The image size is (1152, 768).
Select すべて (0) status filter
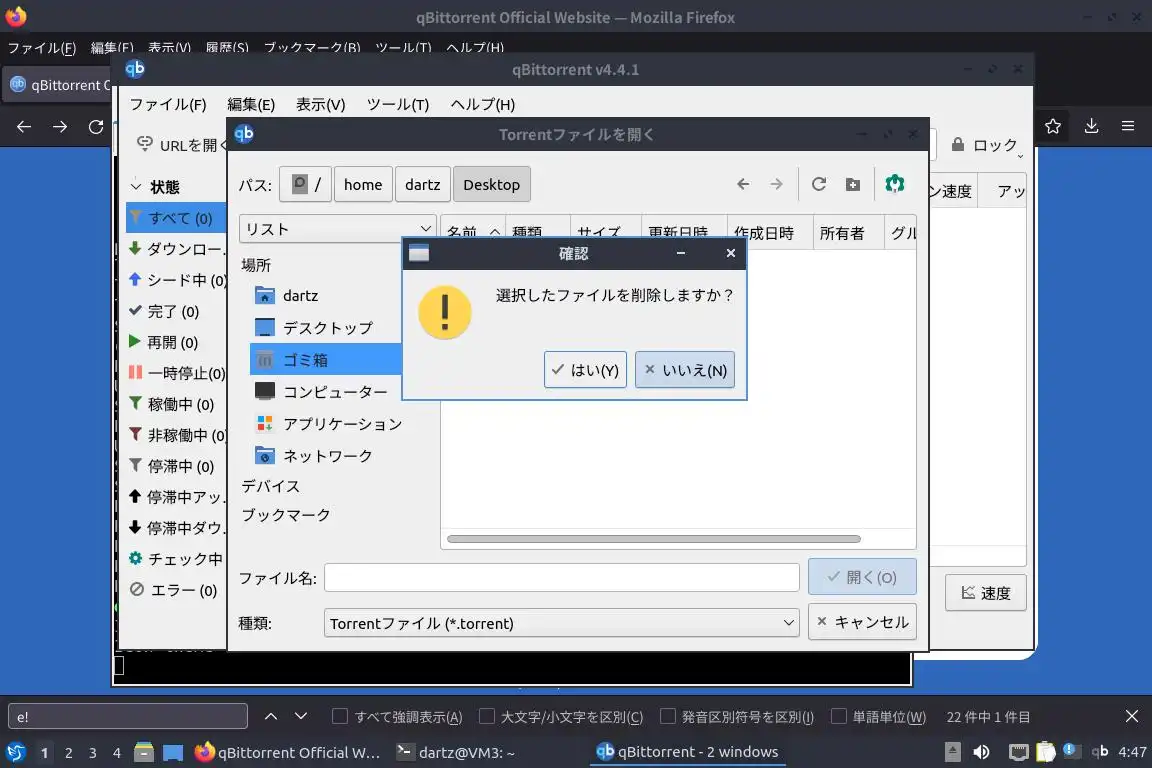[x=176, y=218]
